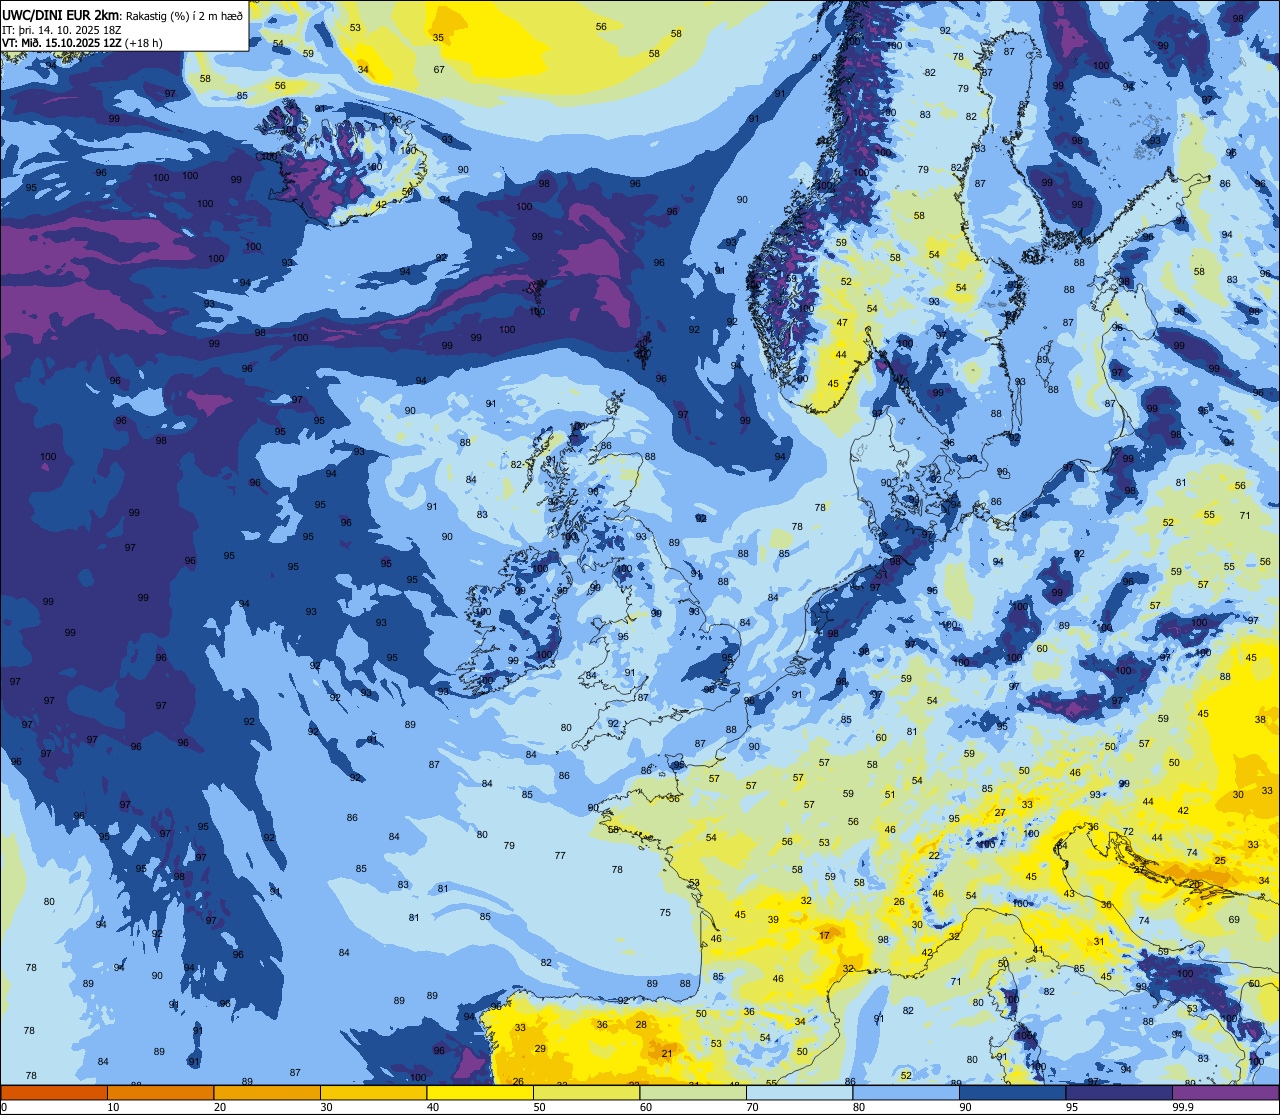Click the humidity value '22' over the Alps
The width and height of the screenshot is (1280, 1115).
click(x=934, y=856)
